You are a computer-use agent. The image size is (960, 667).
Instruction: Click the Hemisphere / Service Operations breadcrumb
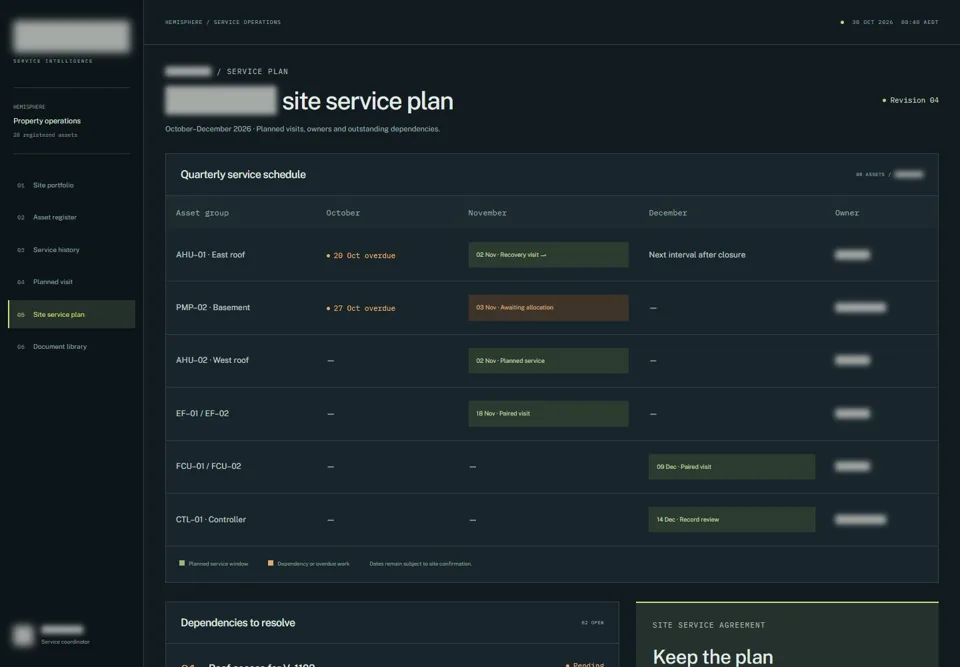pos(223,22)
